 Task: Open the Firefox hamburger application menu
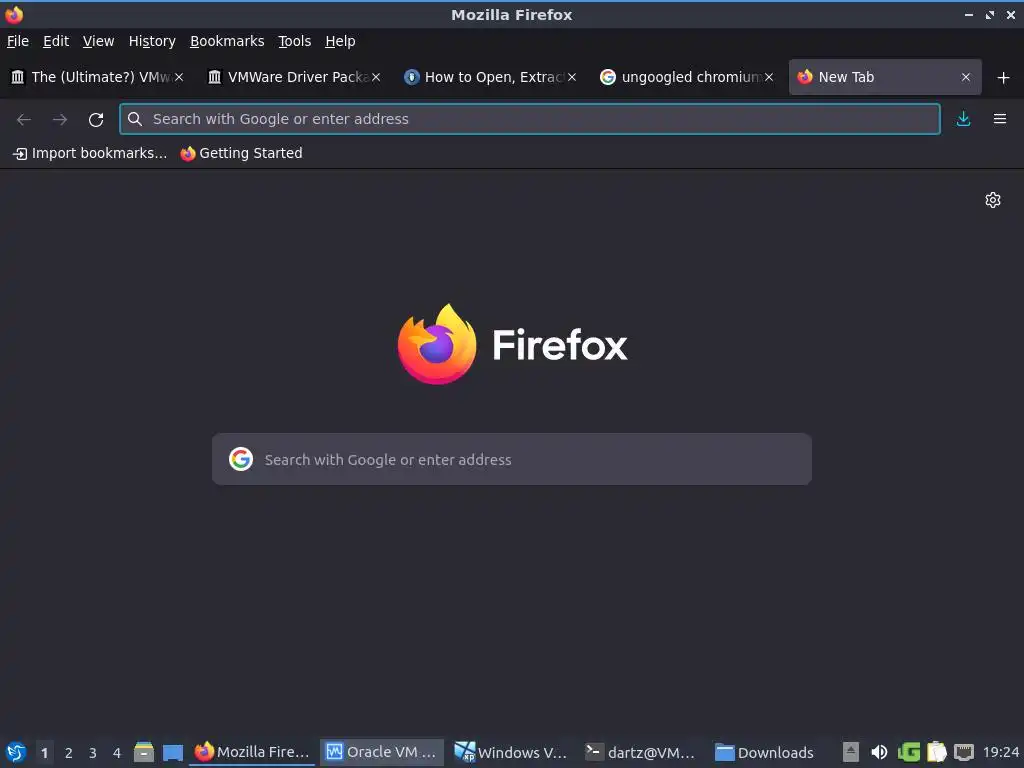coord(1000,119)
